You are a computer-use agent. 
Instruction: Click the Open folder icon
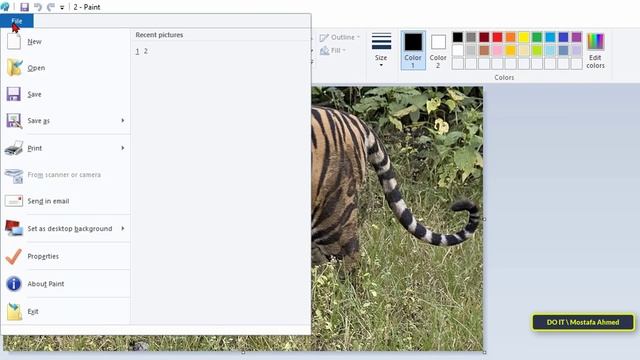(x=14, y=68)
